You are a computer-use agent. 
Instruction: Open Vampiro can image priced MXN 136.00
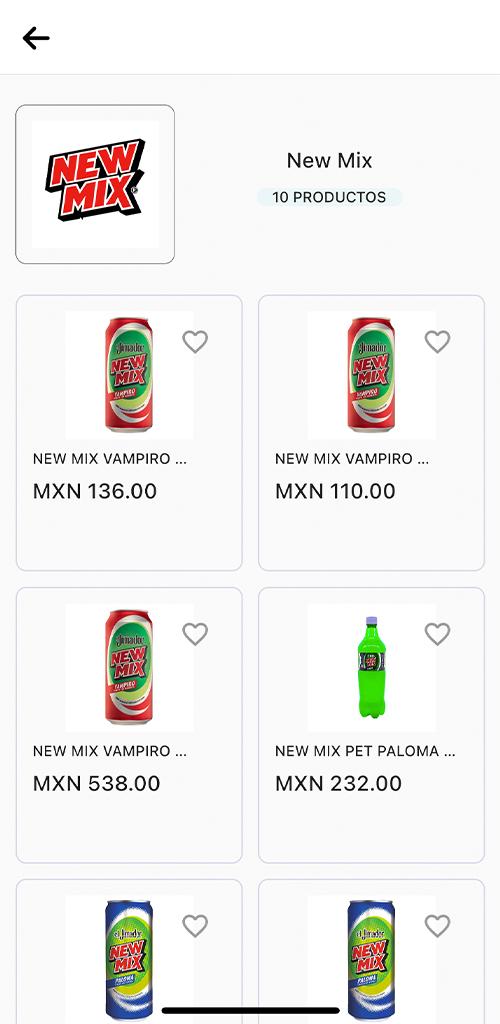[129, 375]
